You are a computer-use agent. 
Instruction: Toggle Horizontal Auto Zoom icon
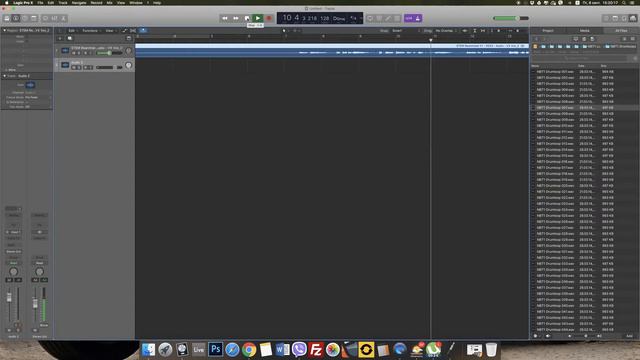pyautogui.click(x=483, y=31)
